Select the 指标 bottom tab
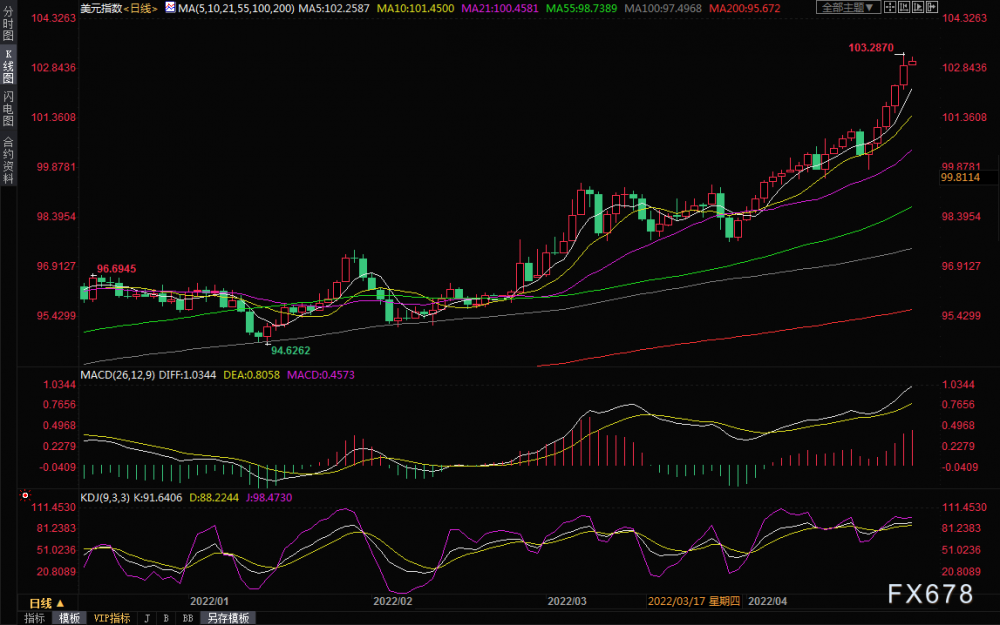 (x=34, y=618)
